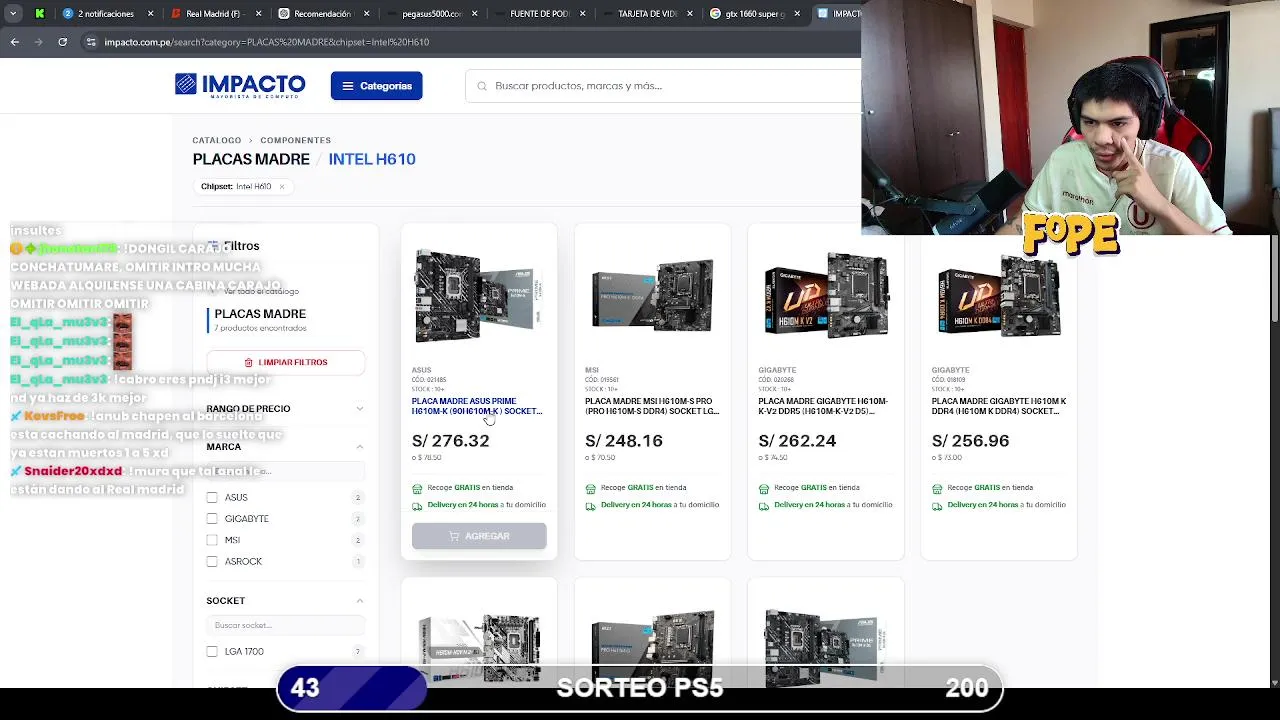Open the ASUS Prime H610M-K product image
Viewport: 1280px width, 720px height.
(x=479, y=296)
